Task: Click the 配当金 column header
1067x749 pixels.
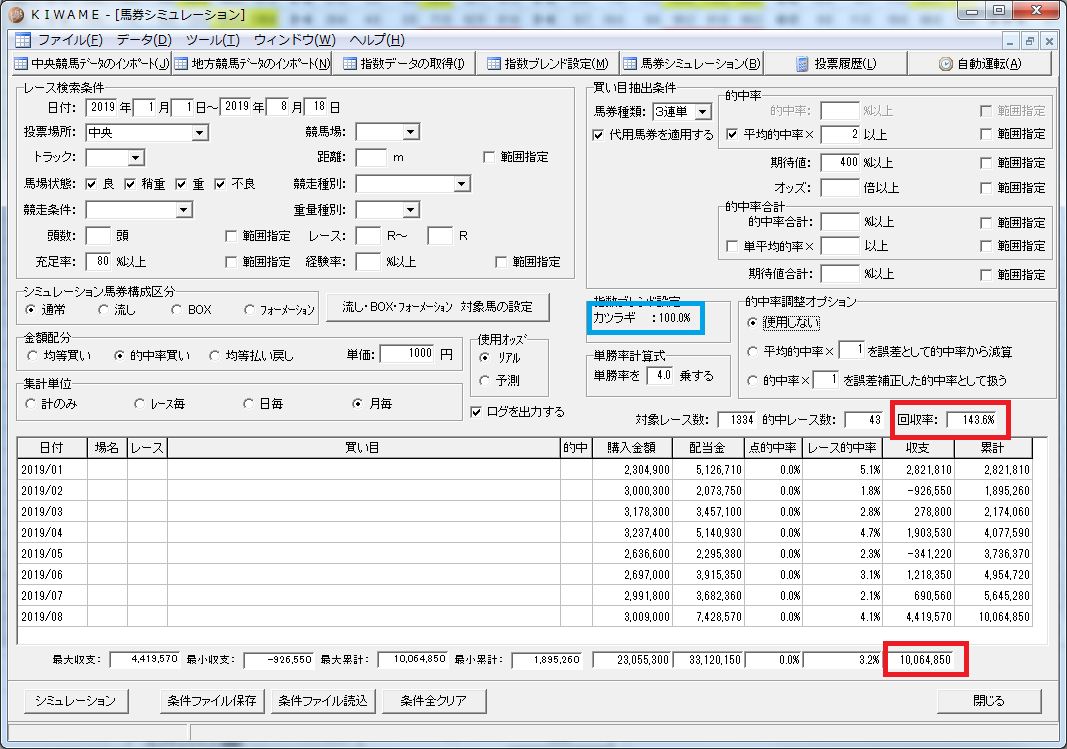Action: tap(707, 448)
